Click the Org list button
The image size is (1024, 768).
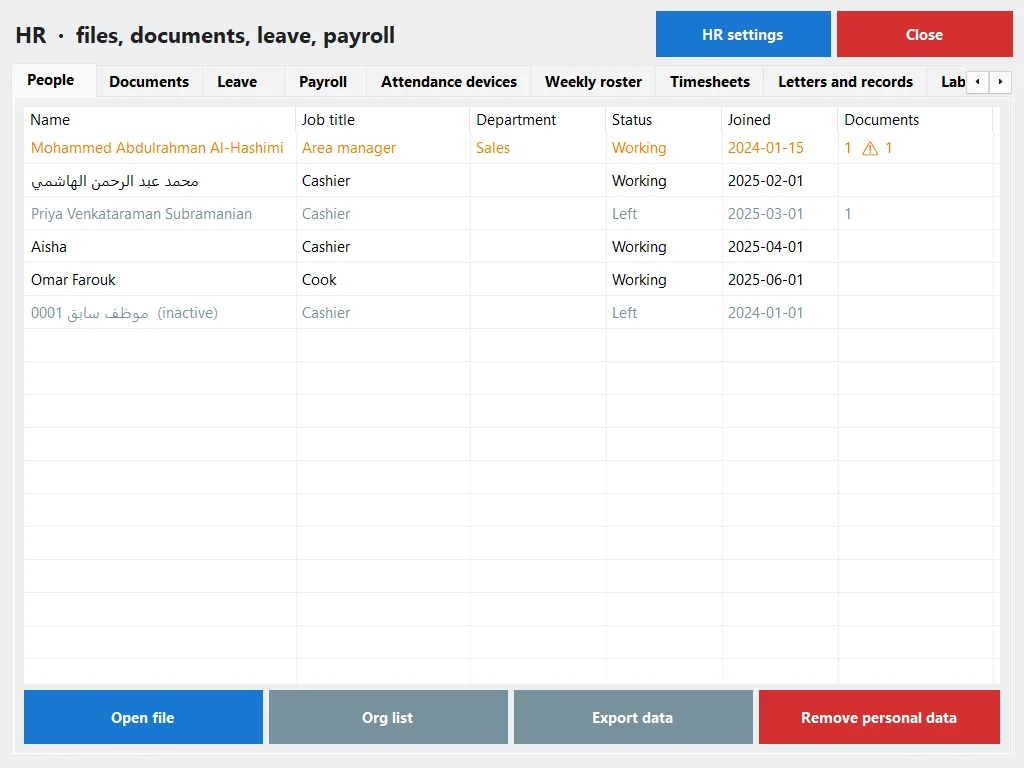(x=388, y=717)
